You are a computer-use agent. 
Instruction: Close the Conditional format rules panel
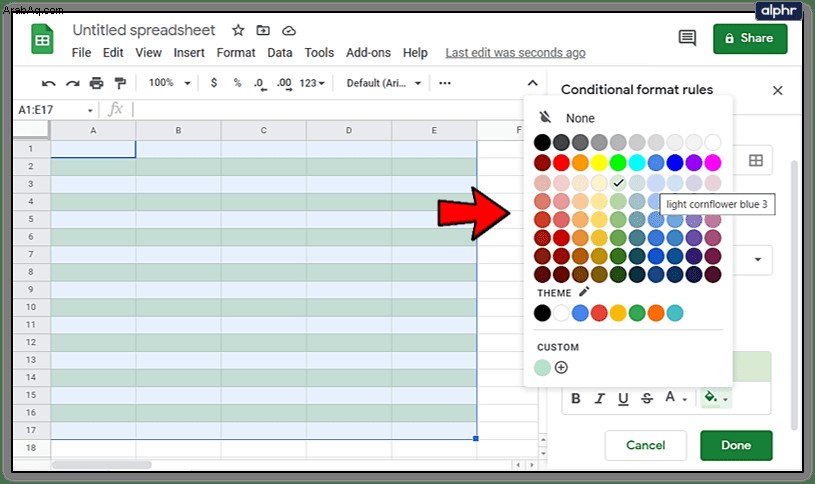(x=778, y=90)
